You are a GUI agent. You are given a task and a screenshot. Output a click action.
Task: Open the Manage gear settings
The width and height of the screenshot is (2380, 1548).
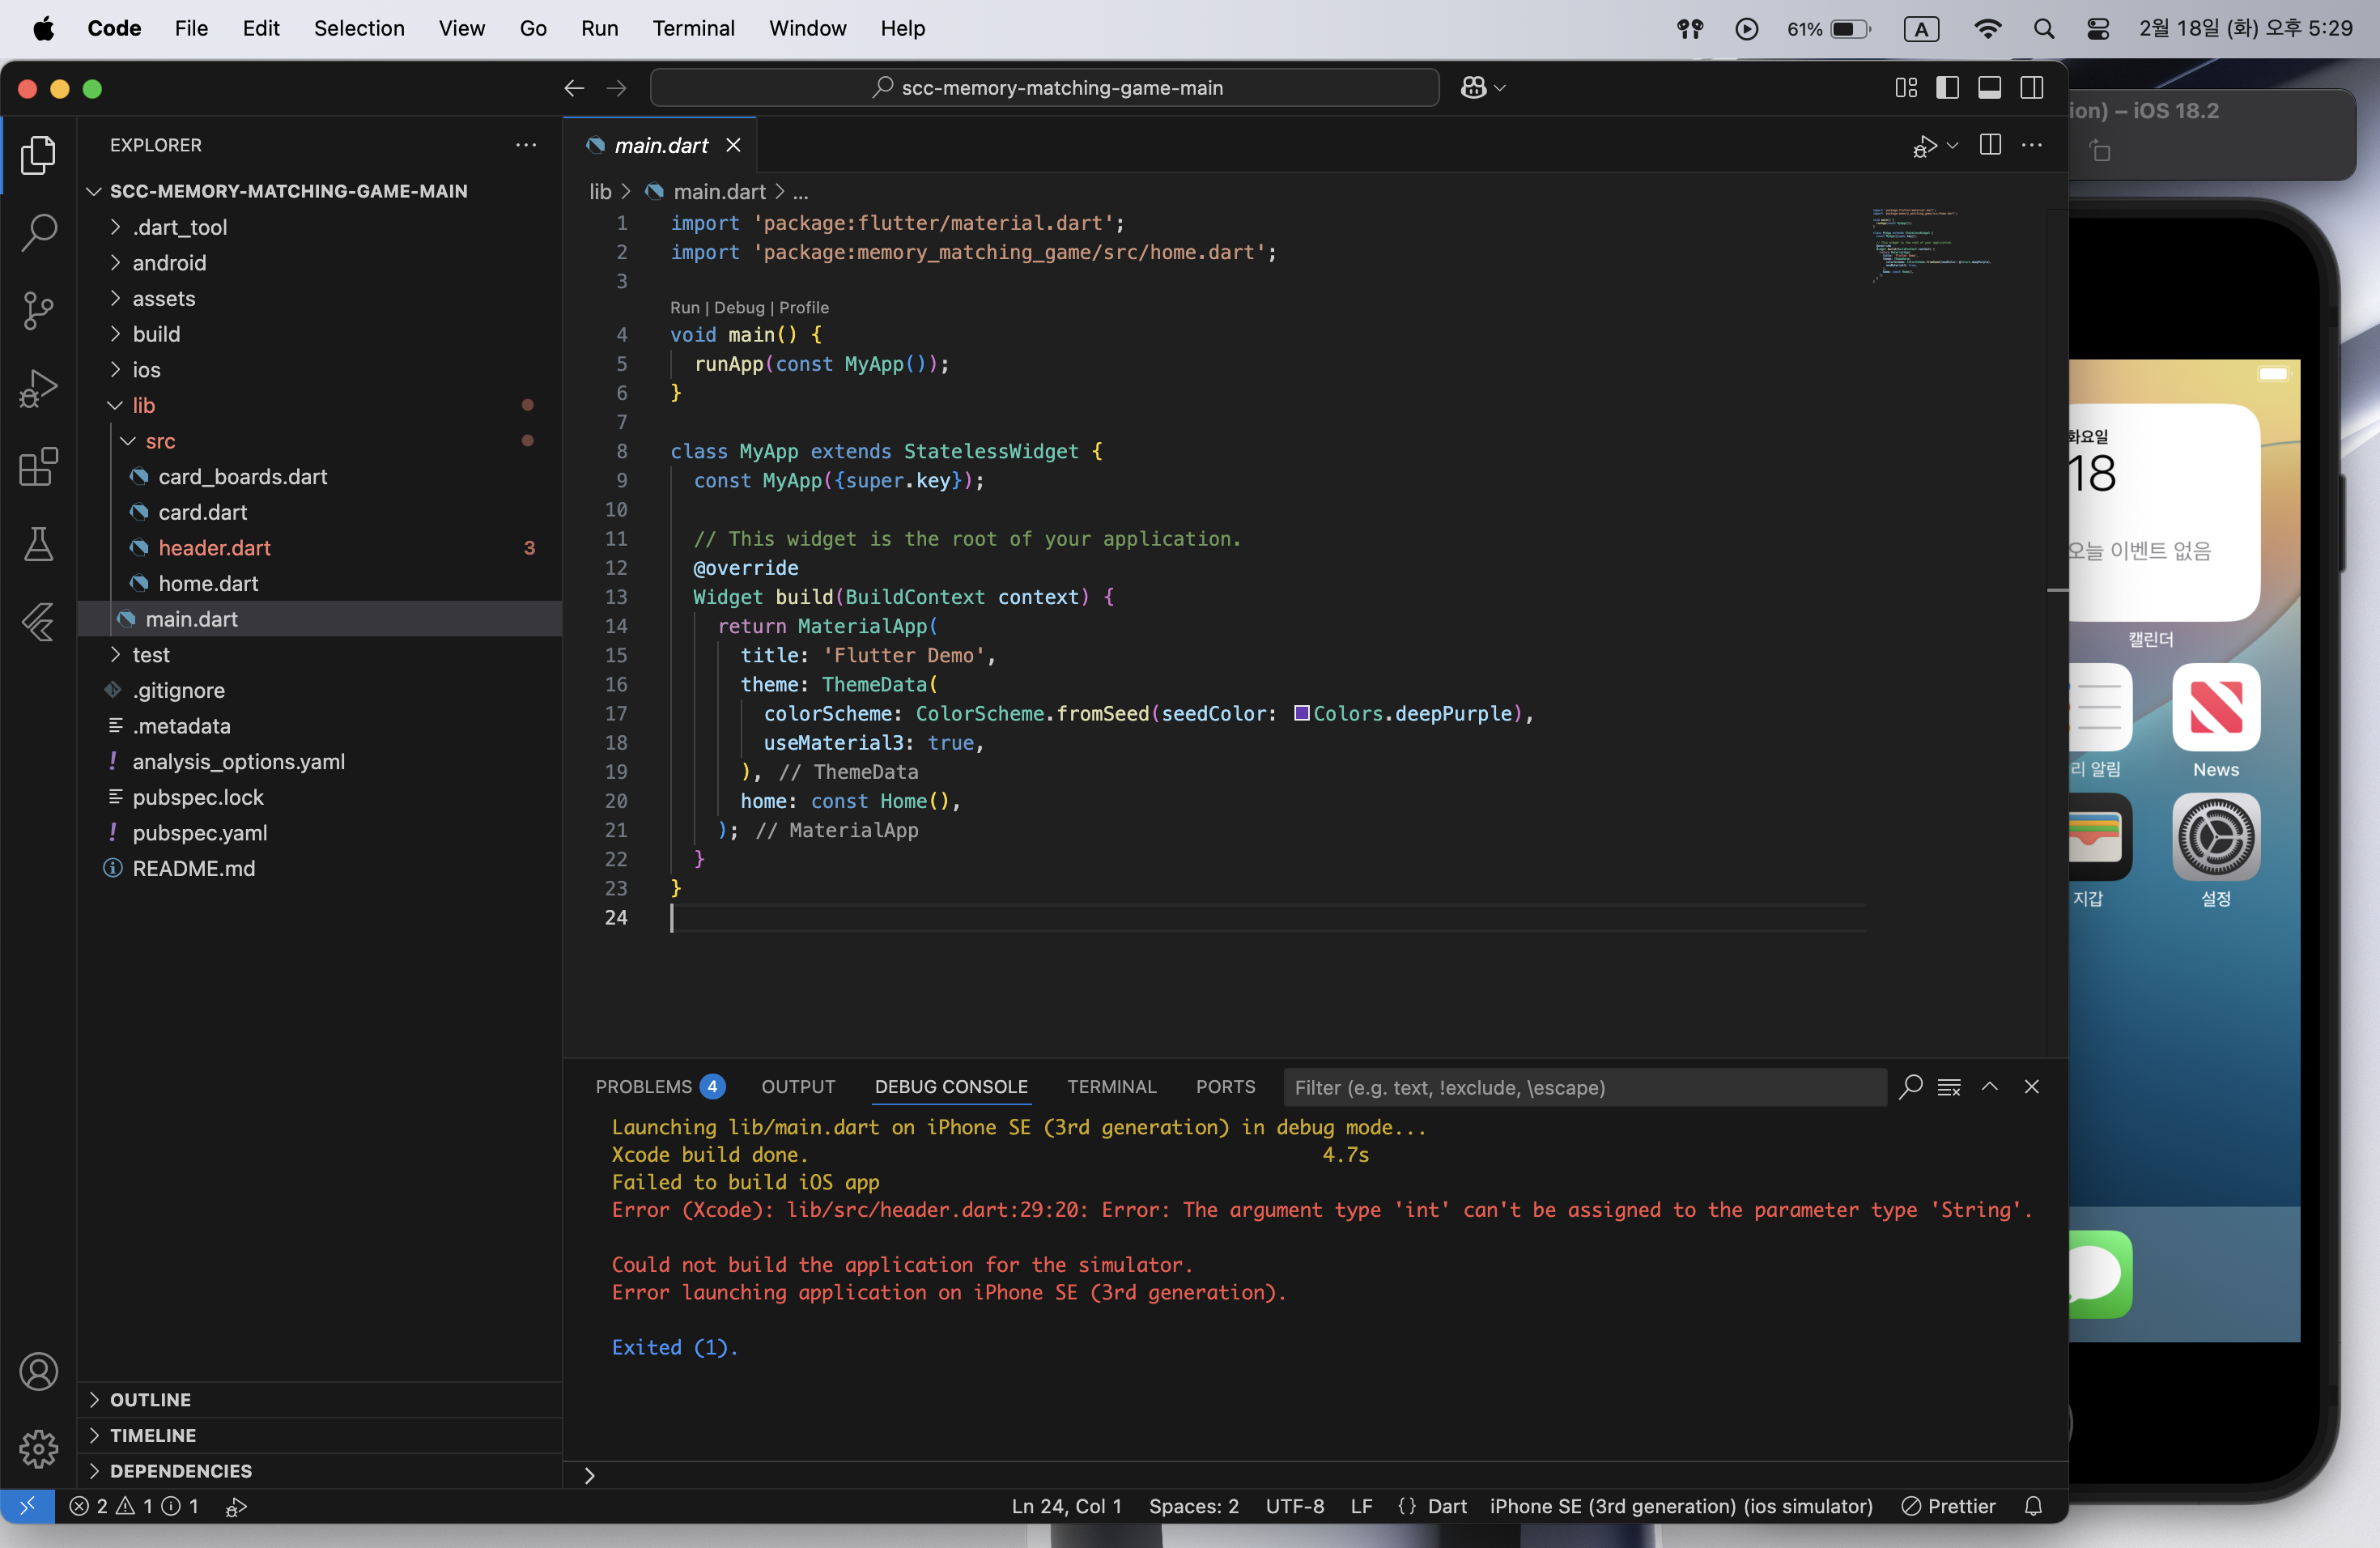pos(38,1449)
